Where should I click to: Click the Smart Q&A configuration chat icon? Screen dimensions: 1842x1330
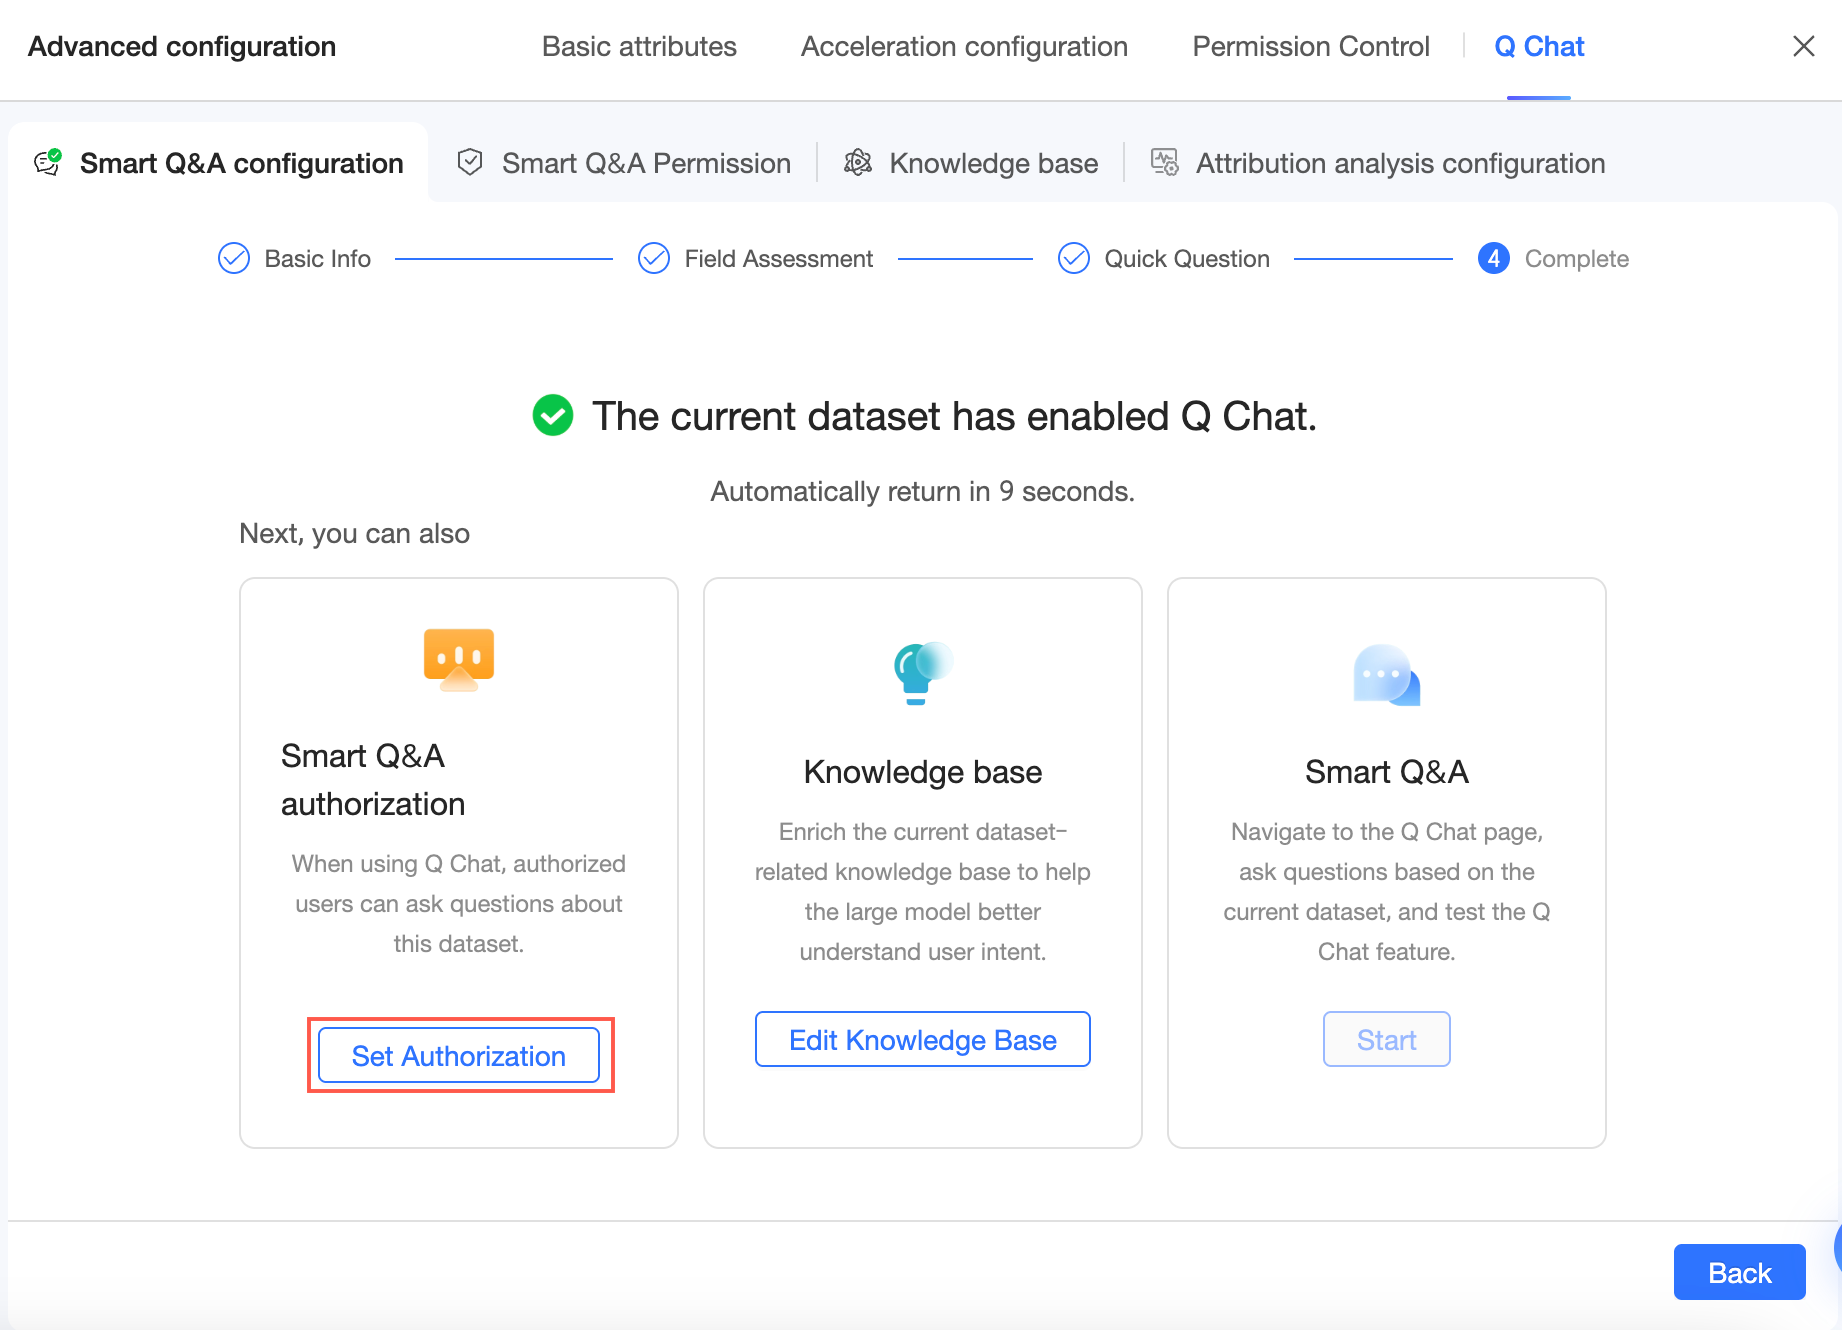tap(48, 162)
